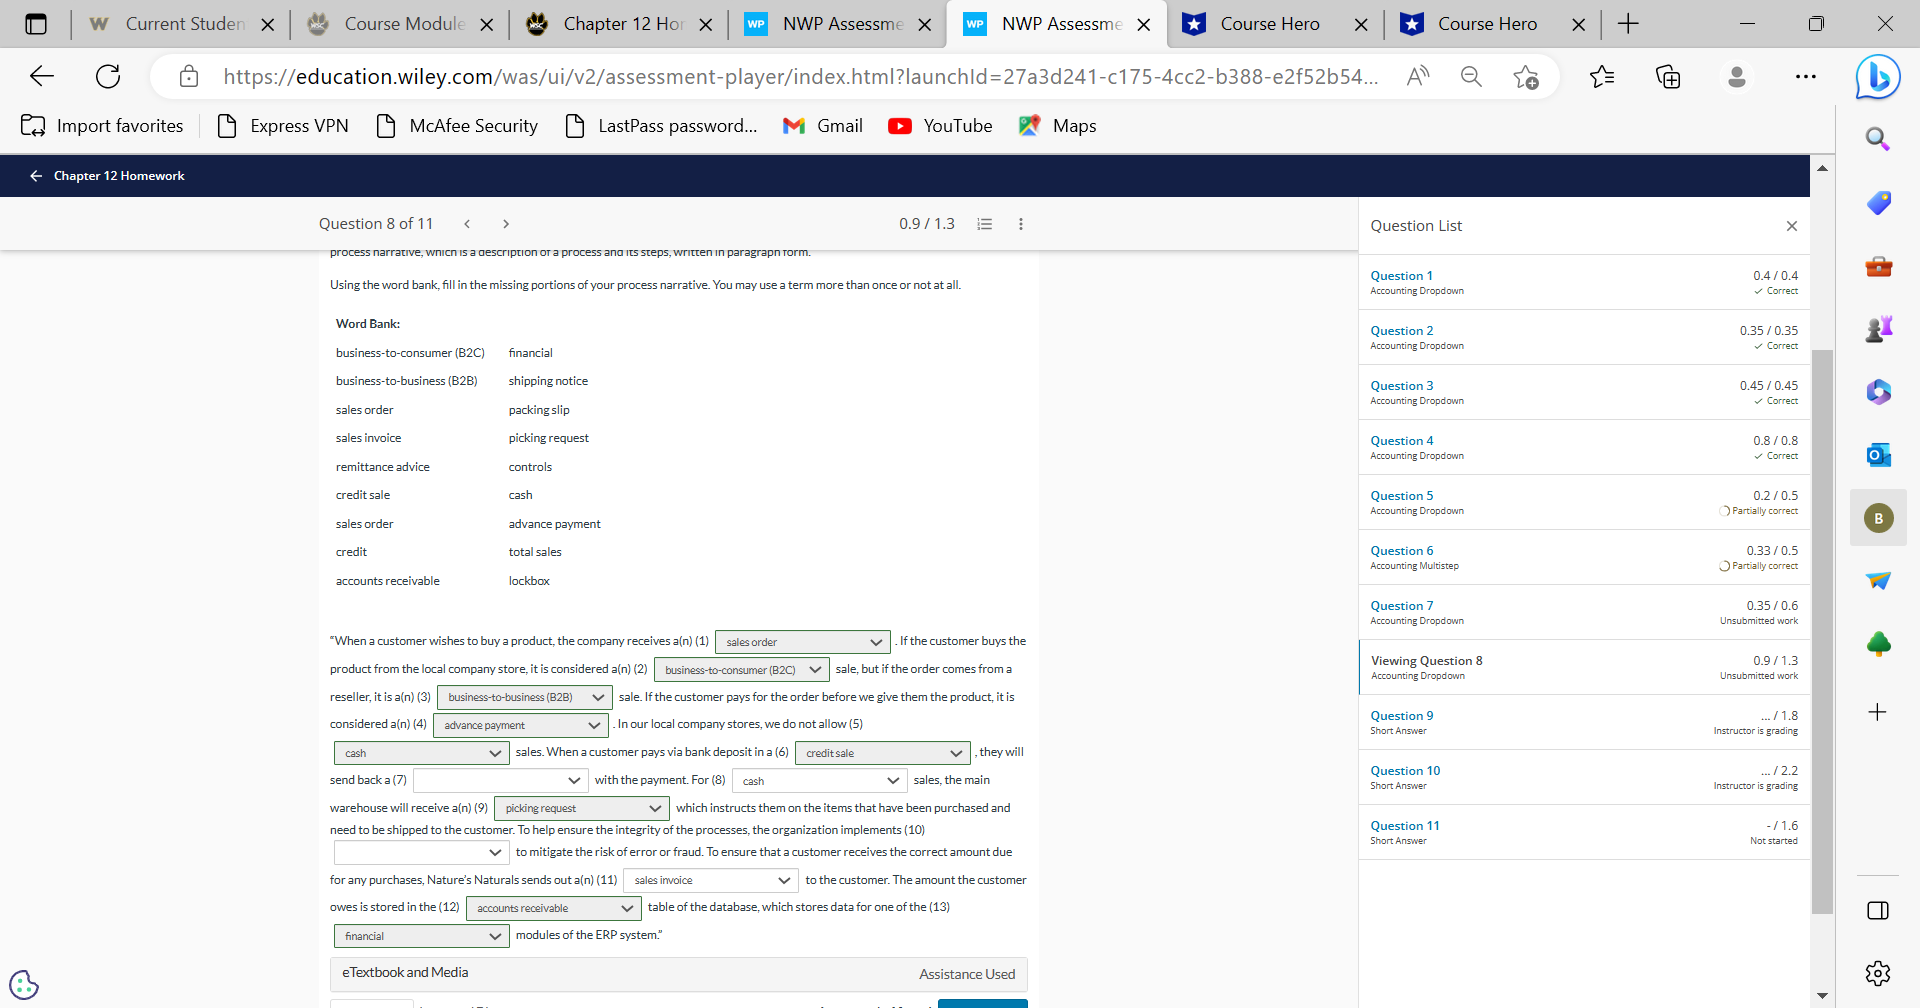Open a new browser tab
The height and width of the screenshot is (1008, 1920).
pyautogui.click(x=1628, y=24)
